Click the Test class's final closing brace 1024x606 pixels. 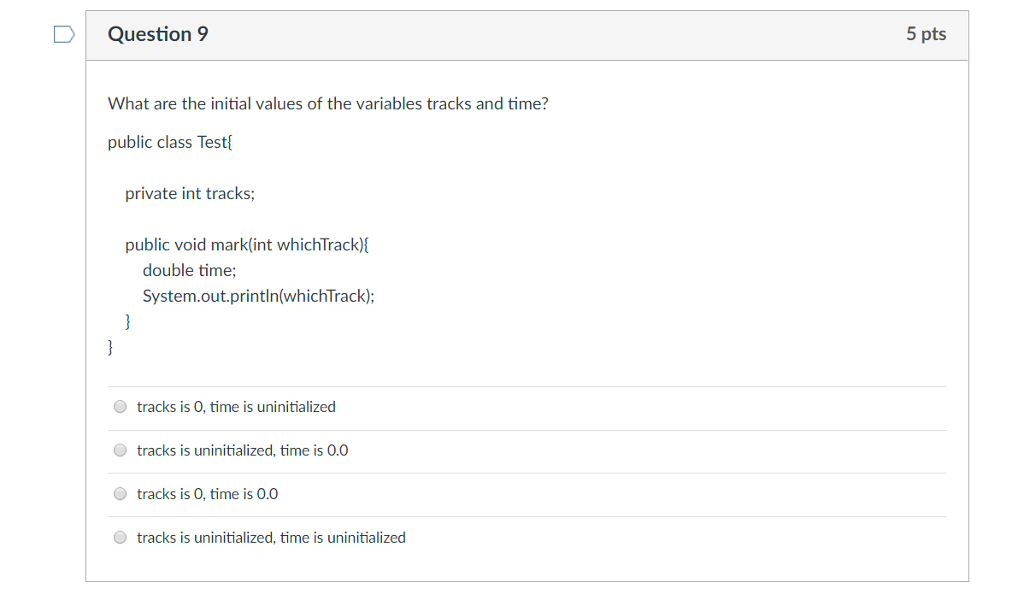(x=111, y=347)
